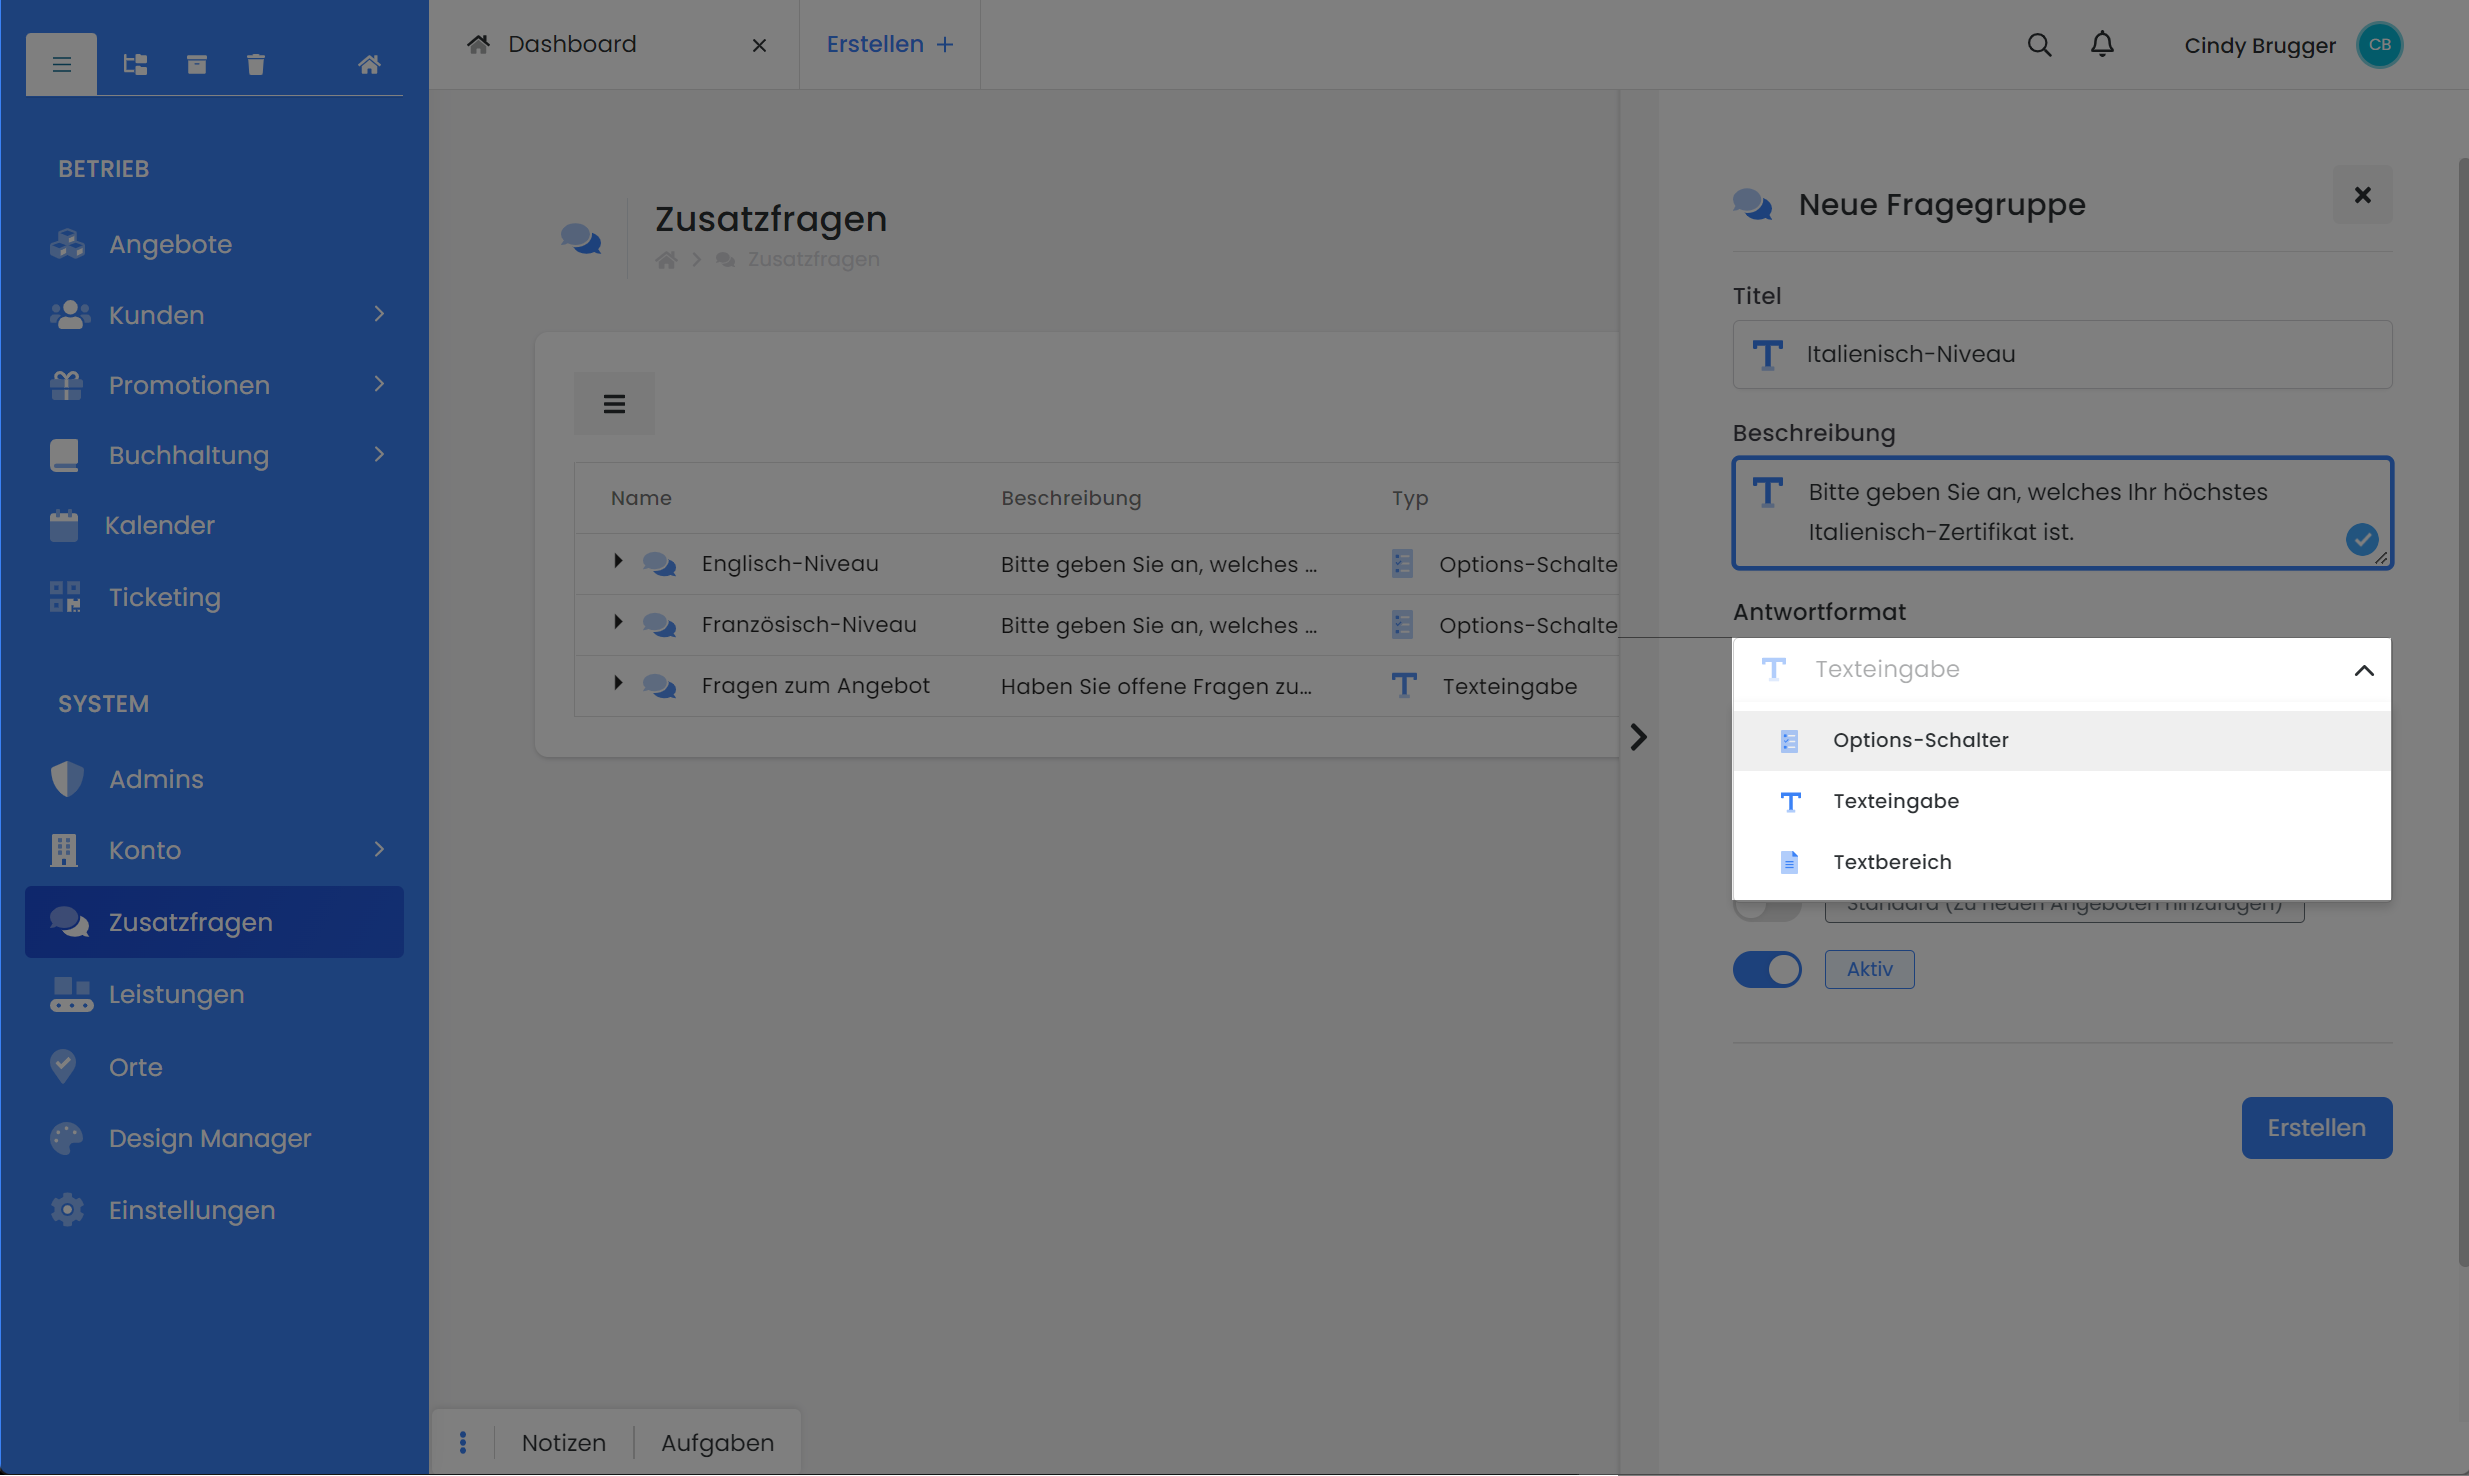Choose Textbereich answer format option

[x=1892, y=862]
